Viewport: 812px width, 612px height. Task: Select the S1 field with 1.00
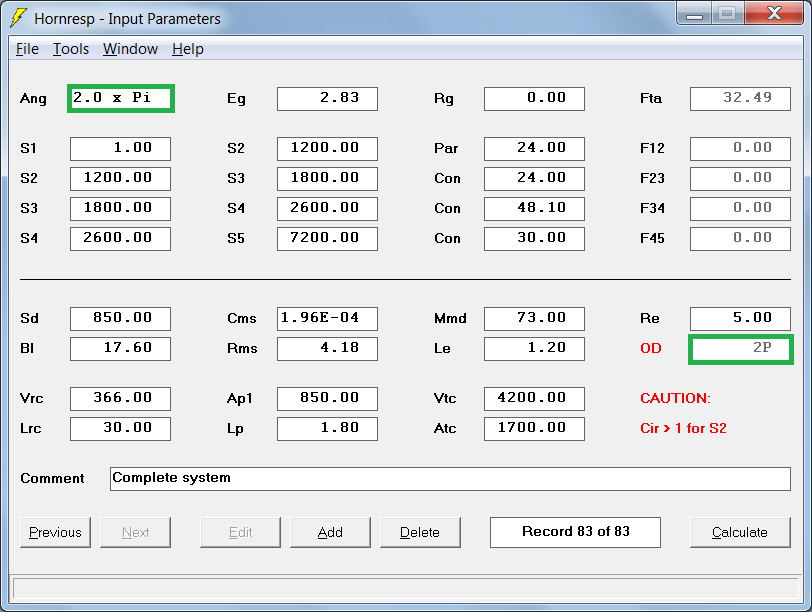120,149
